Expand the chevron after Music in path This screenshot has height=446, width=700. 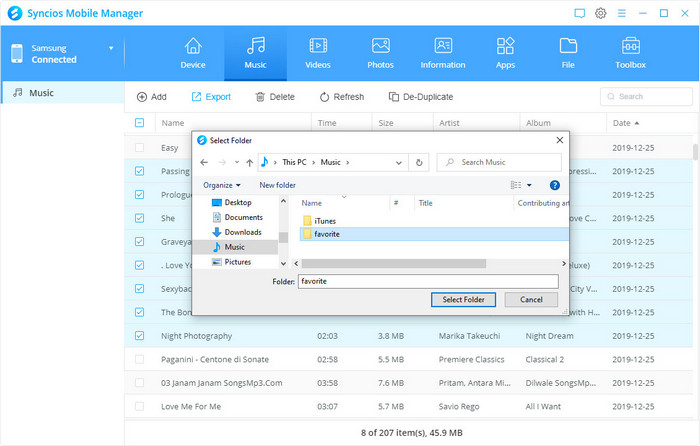(x=348, y=163)
